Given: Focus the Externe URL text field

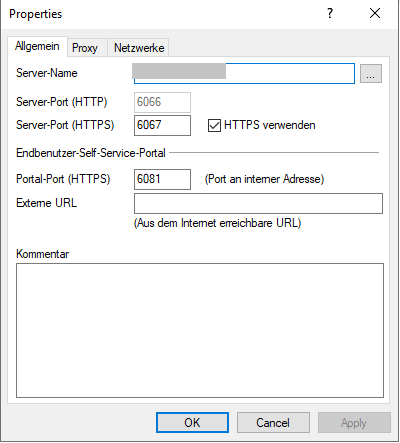Looking at the screenshot, I should pyautogui.click(x=258, y=203).
